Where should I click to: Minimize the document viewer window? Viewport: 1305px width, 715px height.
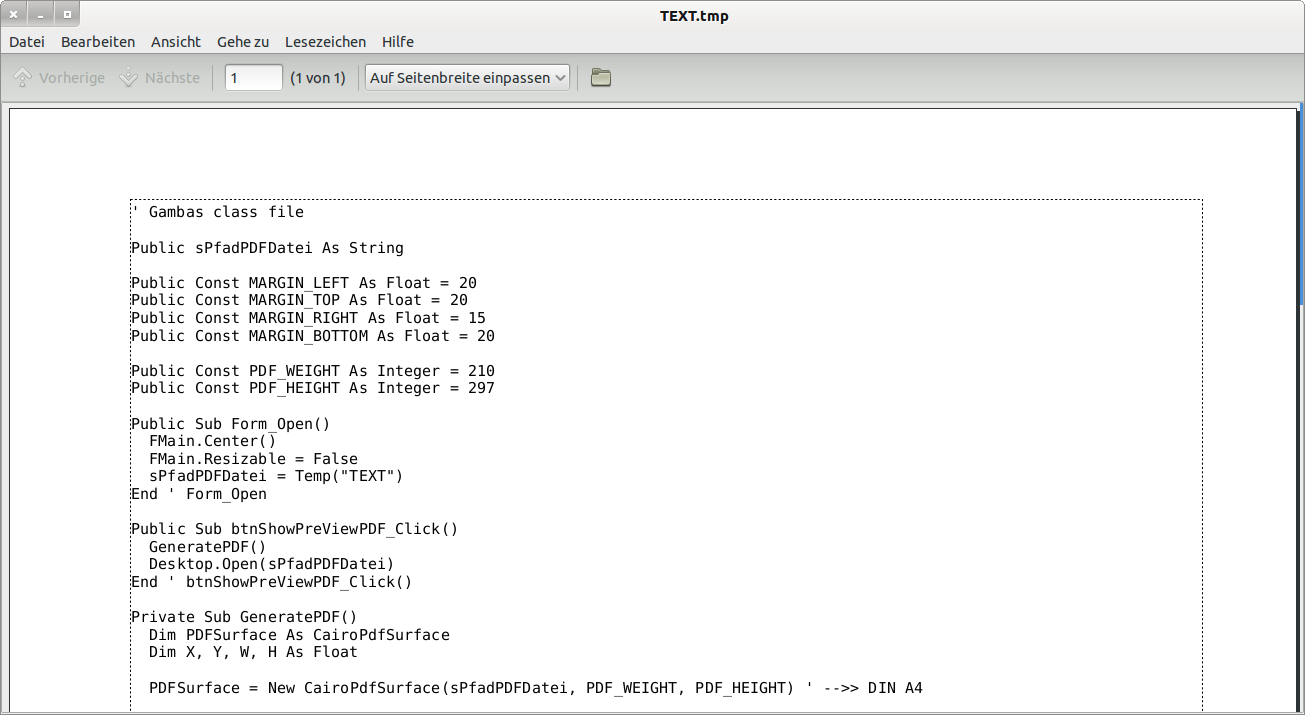[41, 15]
